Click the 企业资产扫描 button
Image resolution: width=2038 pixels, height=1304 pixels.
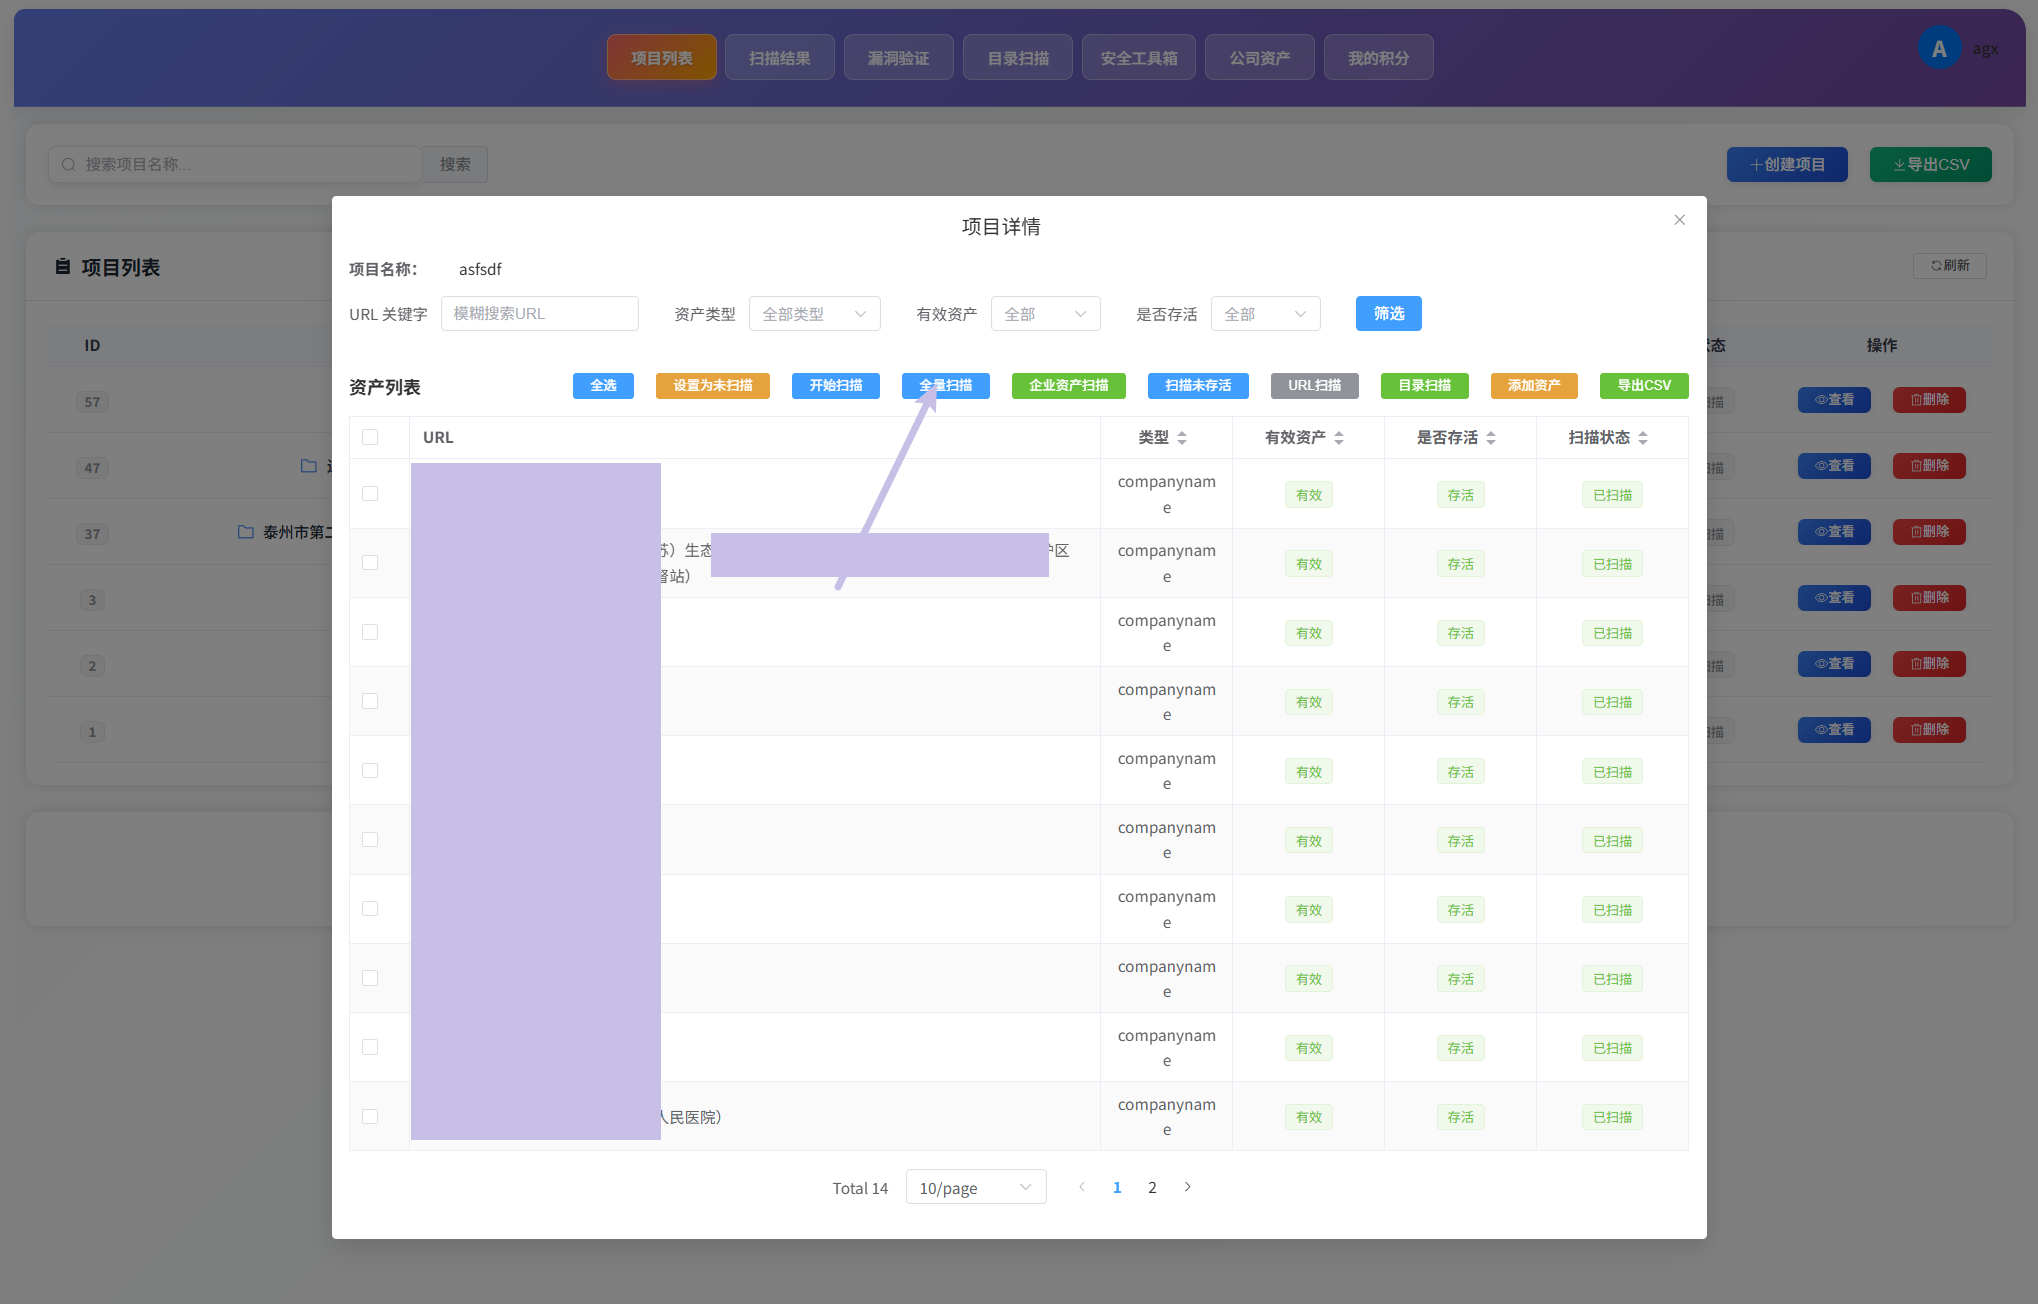(1069, 386)
